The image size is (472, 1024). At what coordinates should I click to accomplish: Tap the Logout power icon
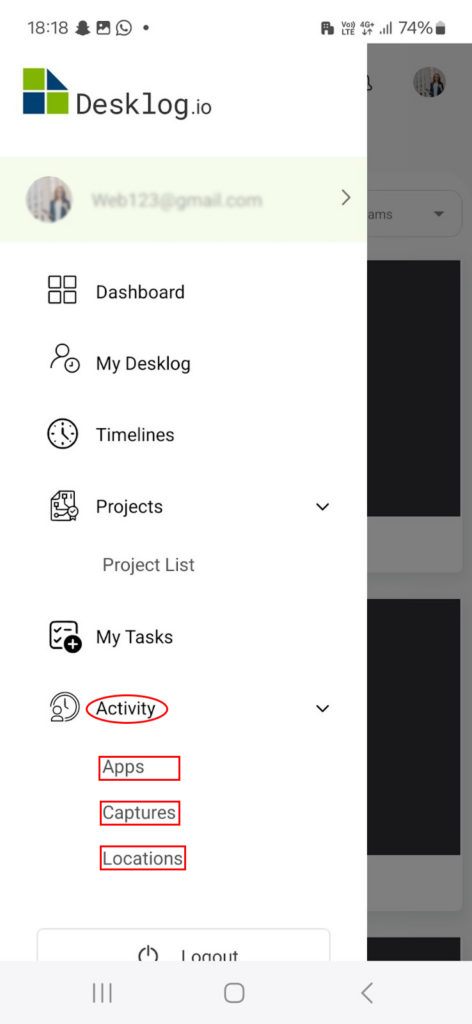click(x=149, y=953)
